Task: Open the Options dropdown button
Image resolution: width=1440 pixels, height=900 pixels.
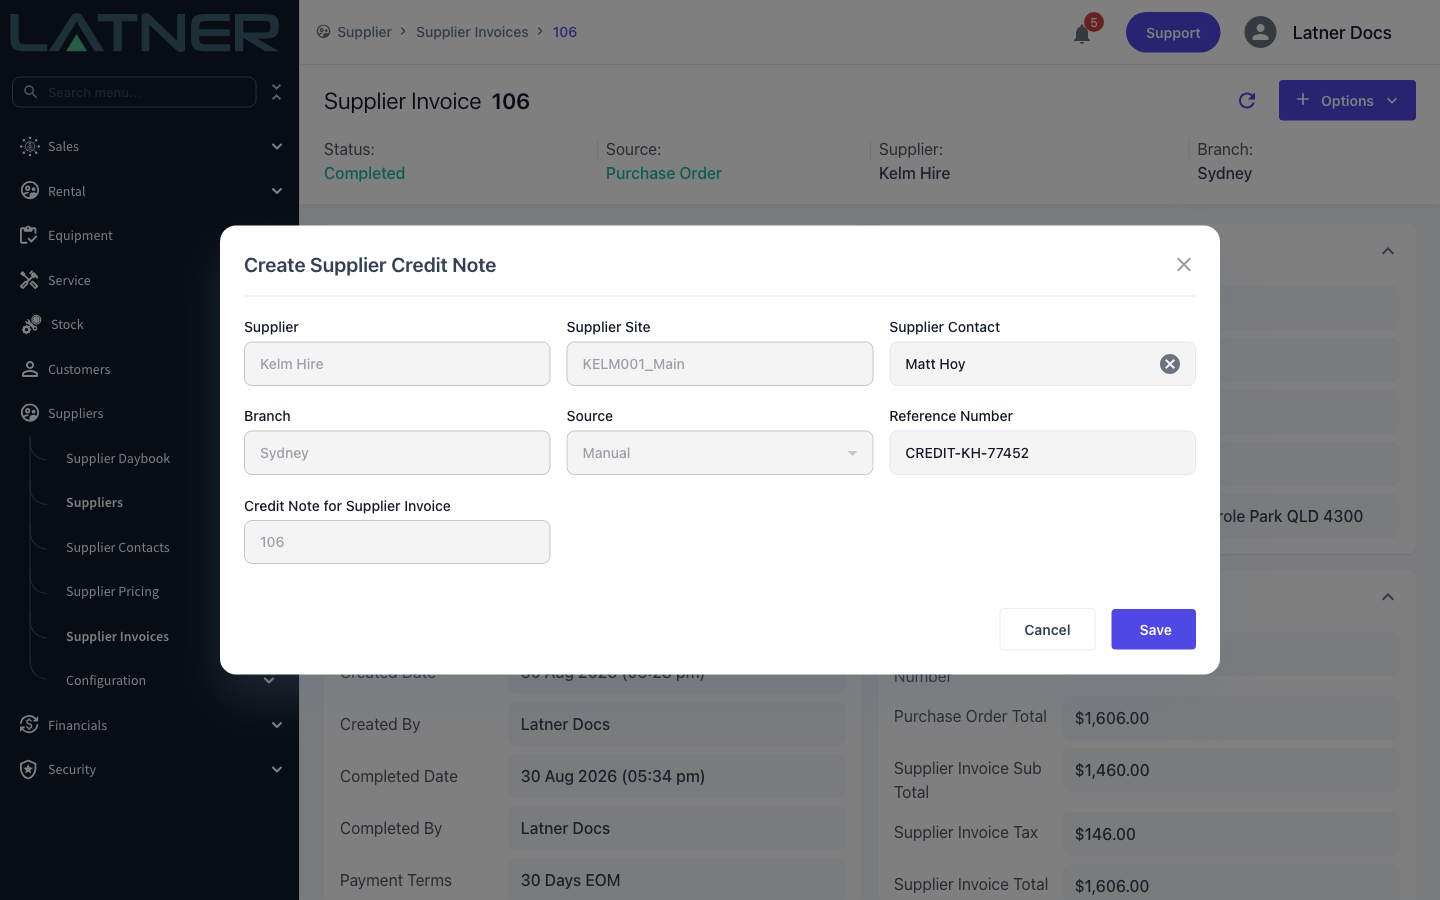Action: [x=1347, y=100]
